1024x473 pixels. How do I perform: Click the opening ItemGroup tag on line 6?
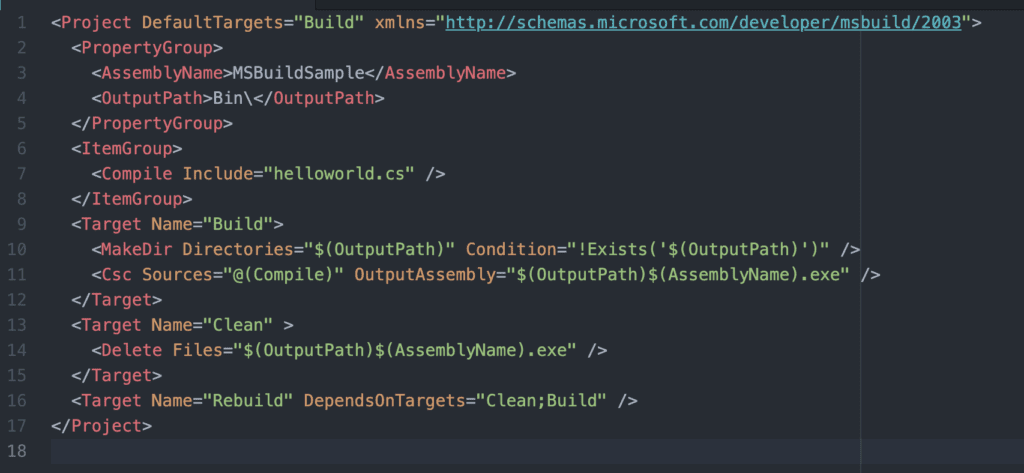(x=127, y=149)
